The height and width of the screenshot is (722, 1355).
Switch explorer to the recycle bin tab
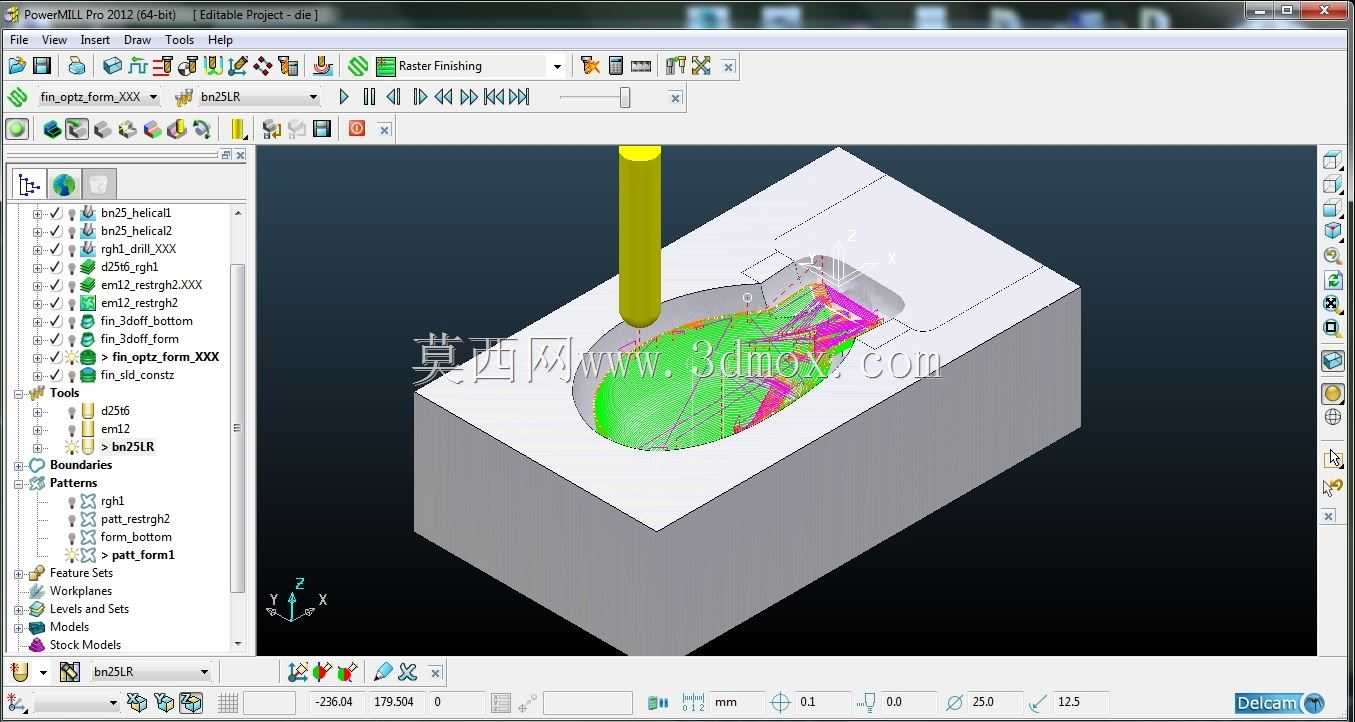pos(98,184)
